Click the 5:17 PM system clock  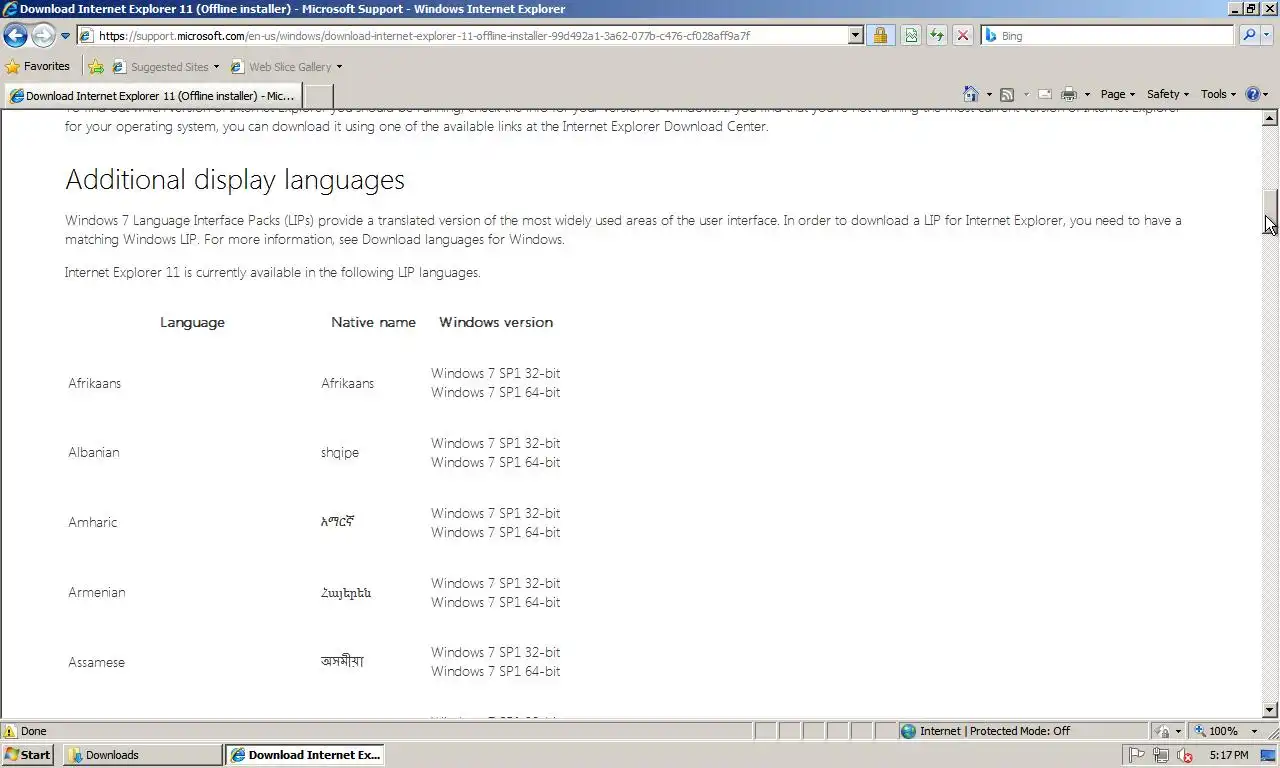(1228, 755)
